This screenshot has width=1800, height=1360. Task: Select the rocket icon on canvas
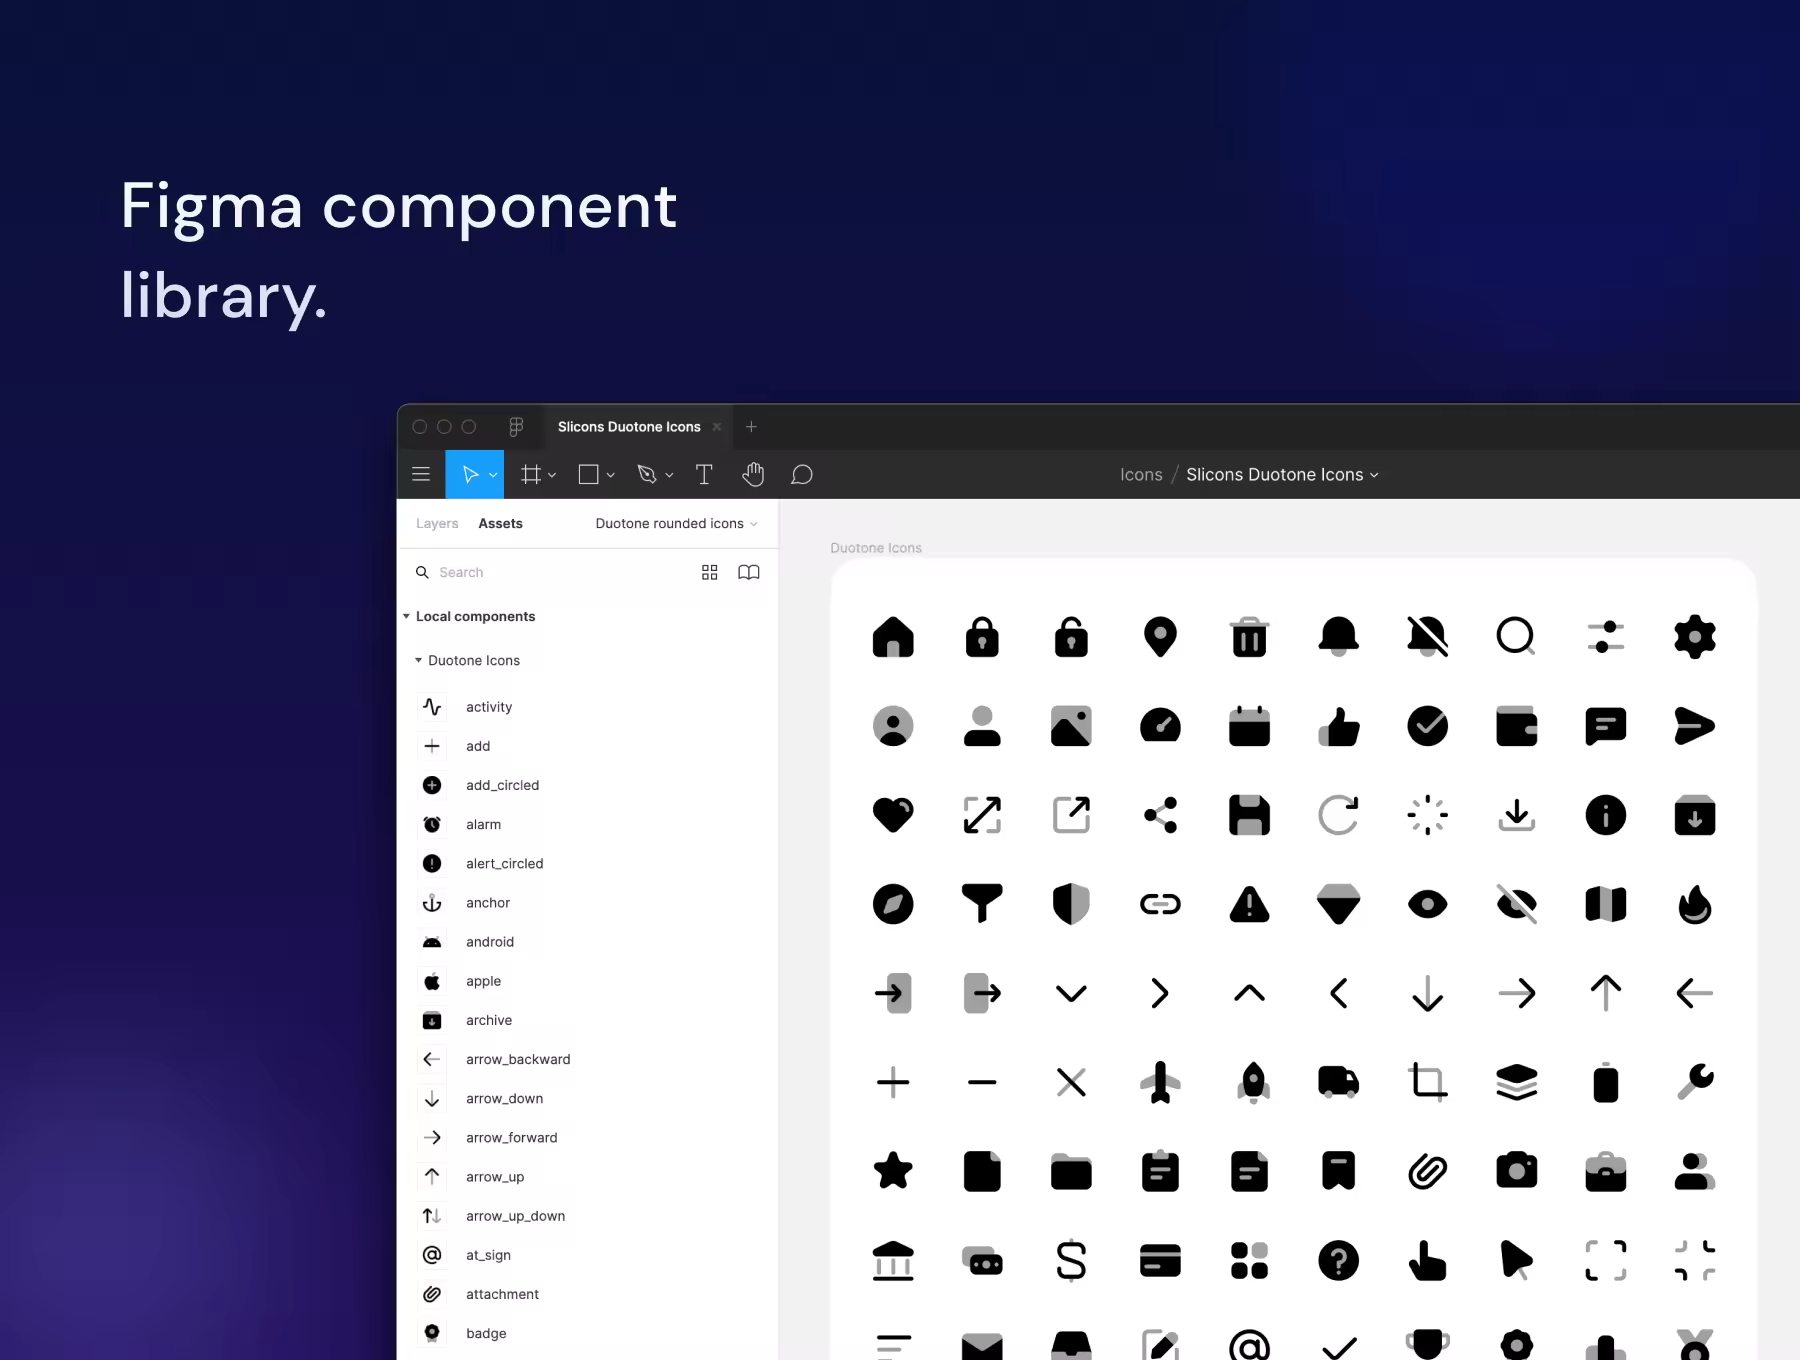tap(1253, 1082)
